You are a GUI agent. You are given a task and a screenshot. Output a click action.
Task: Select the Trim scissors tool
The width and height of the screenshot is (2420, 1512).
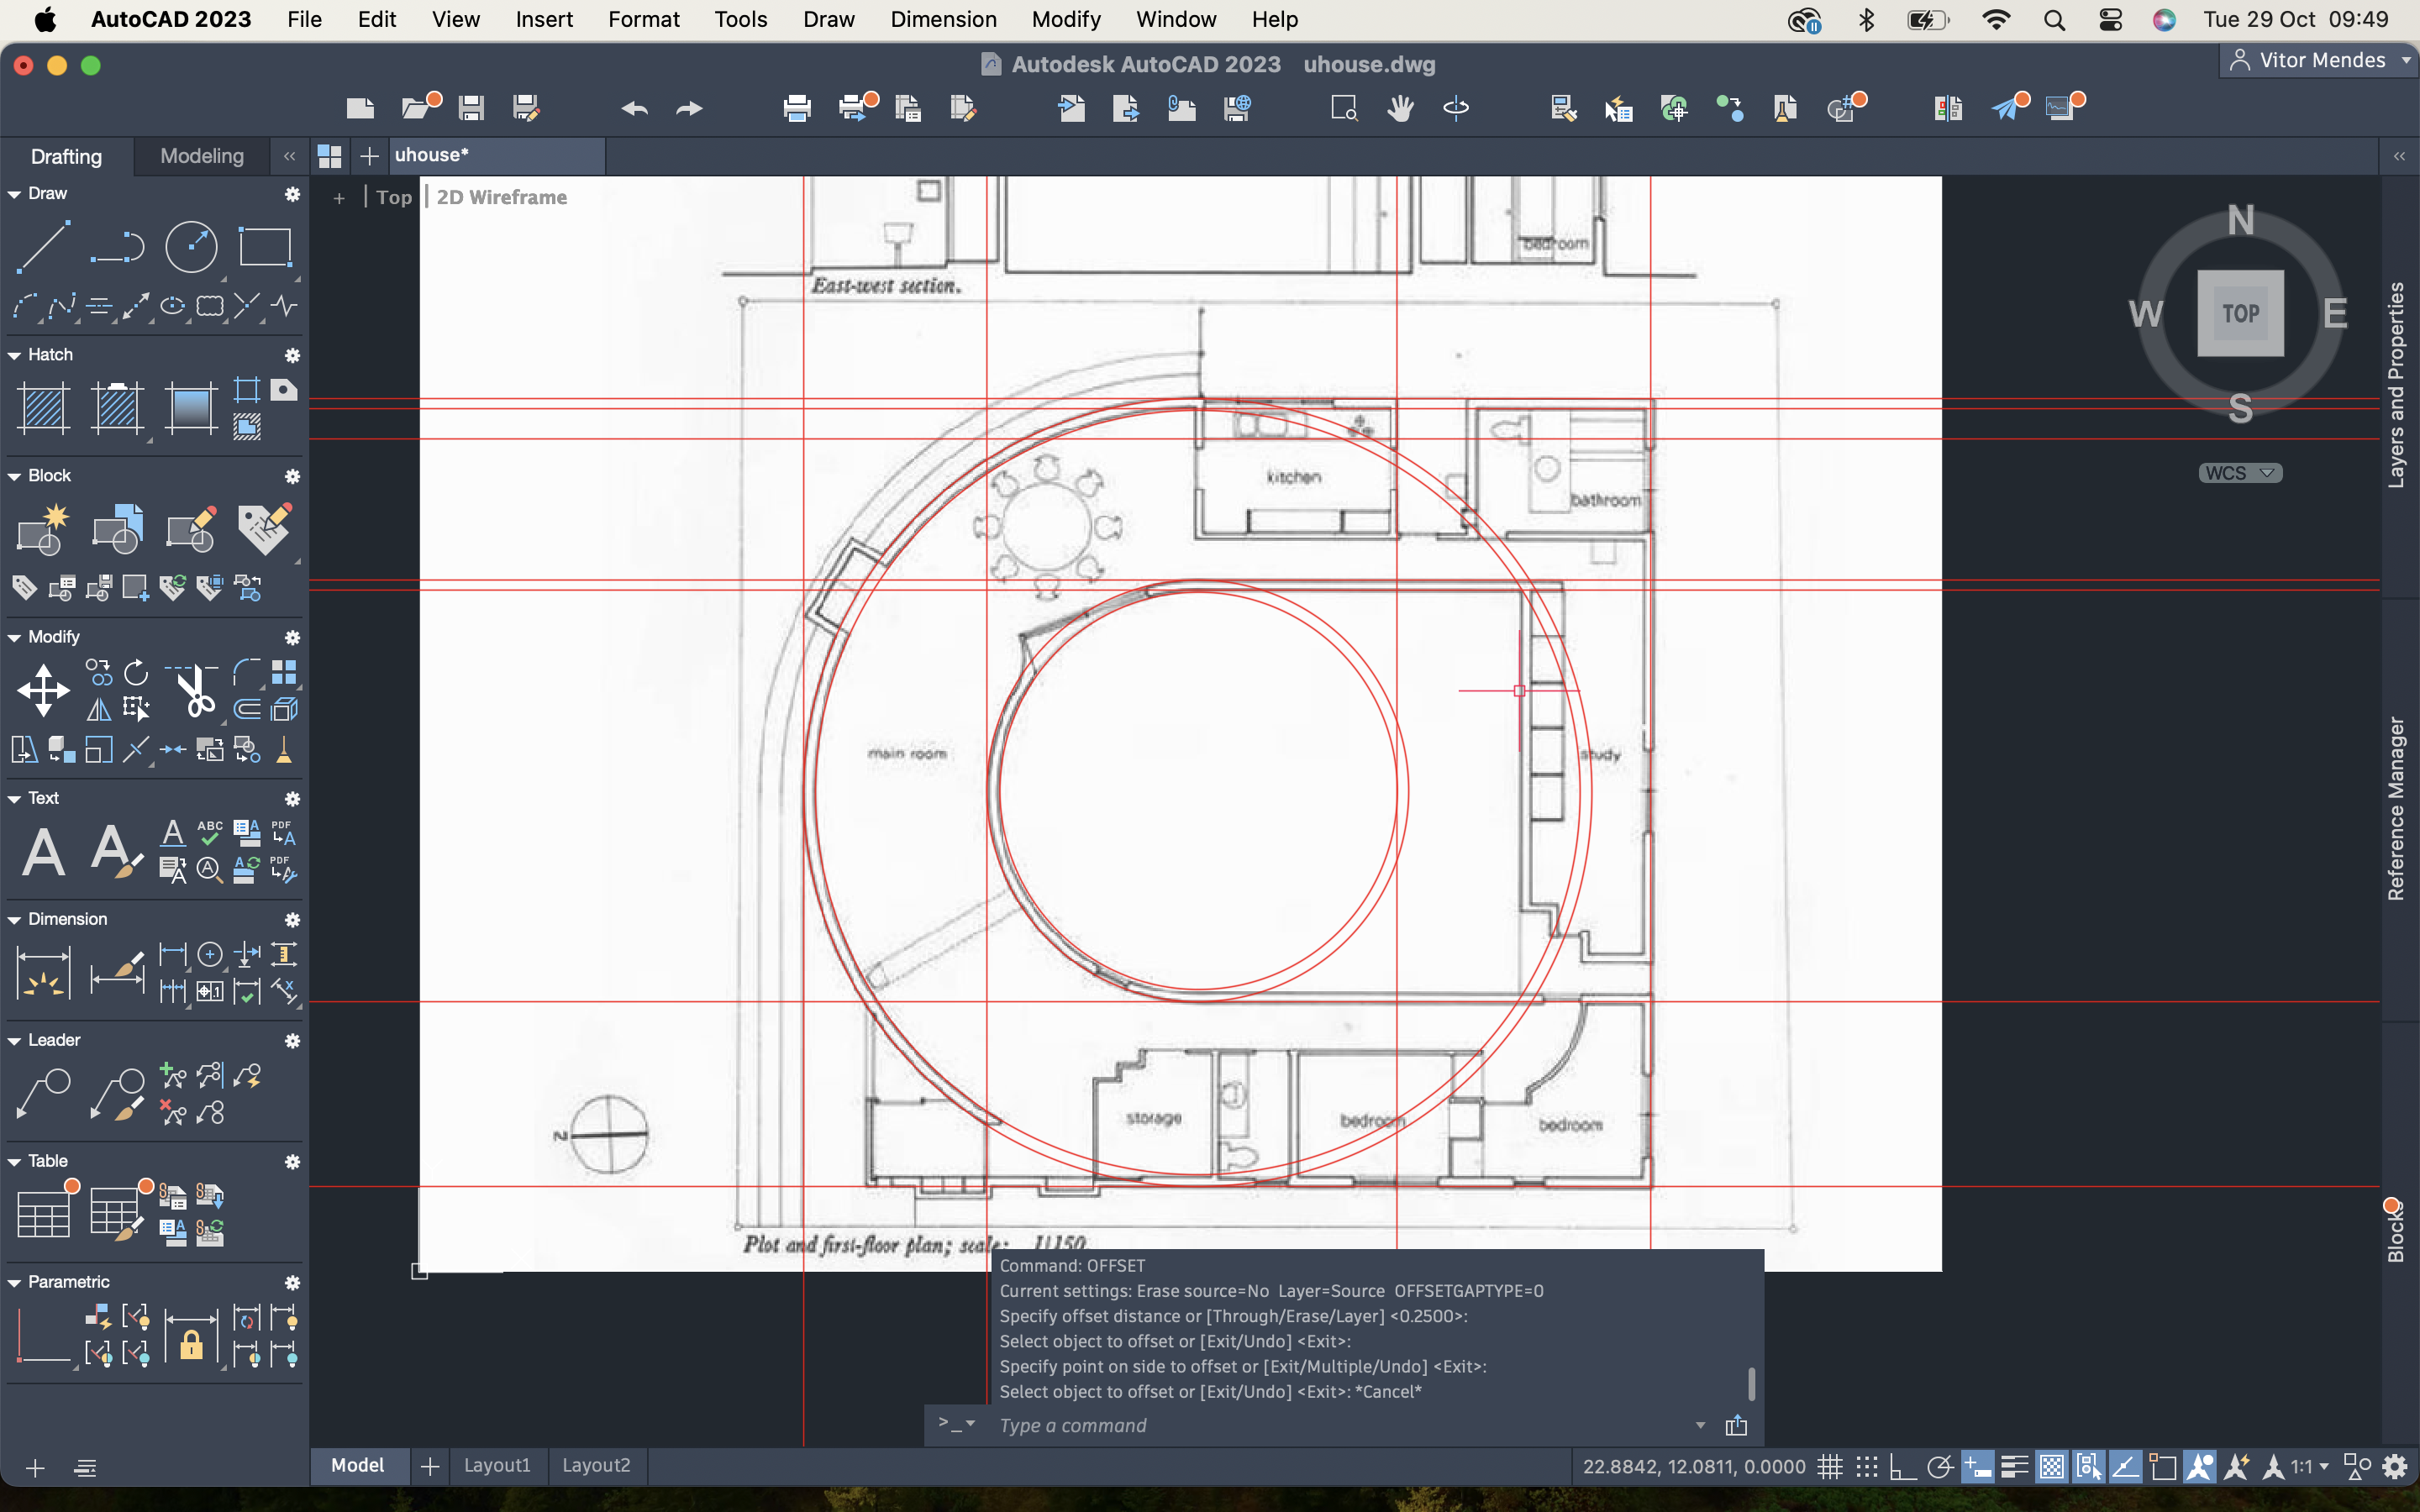[195, 690]
